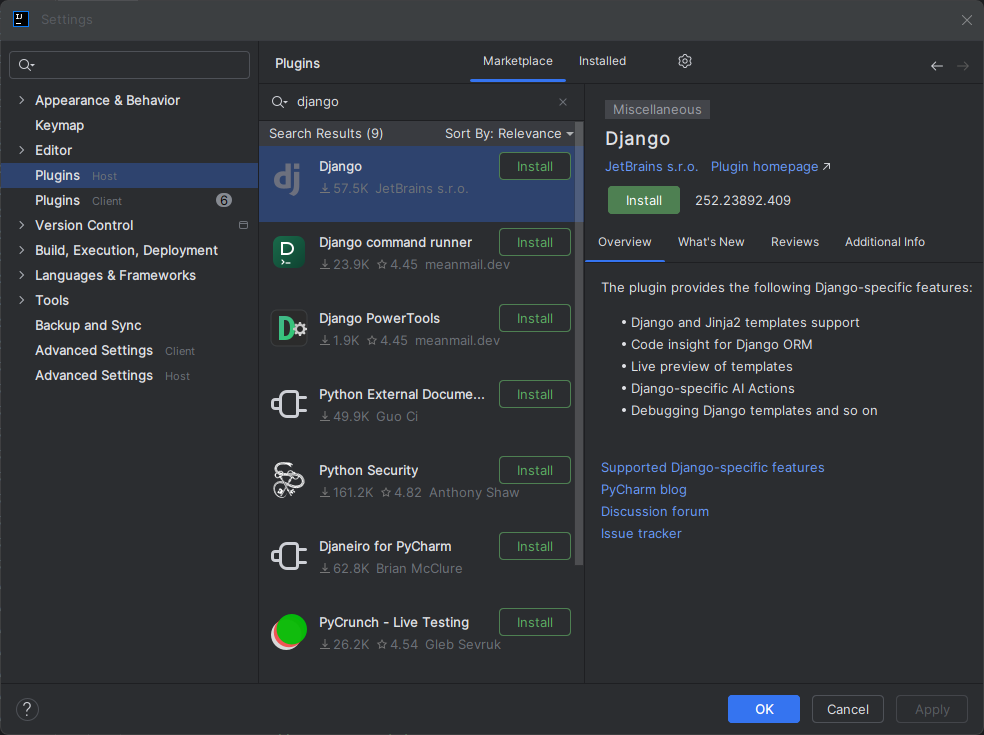The height and width of the screenshot is (735, 984).
Task: Click the plugin list vertical scrollbar
Action: point(579,345)
